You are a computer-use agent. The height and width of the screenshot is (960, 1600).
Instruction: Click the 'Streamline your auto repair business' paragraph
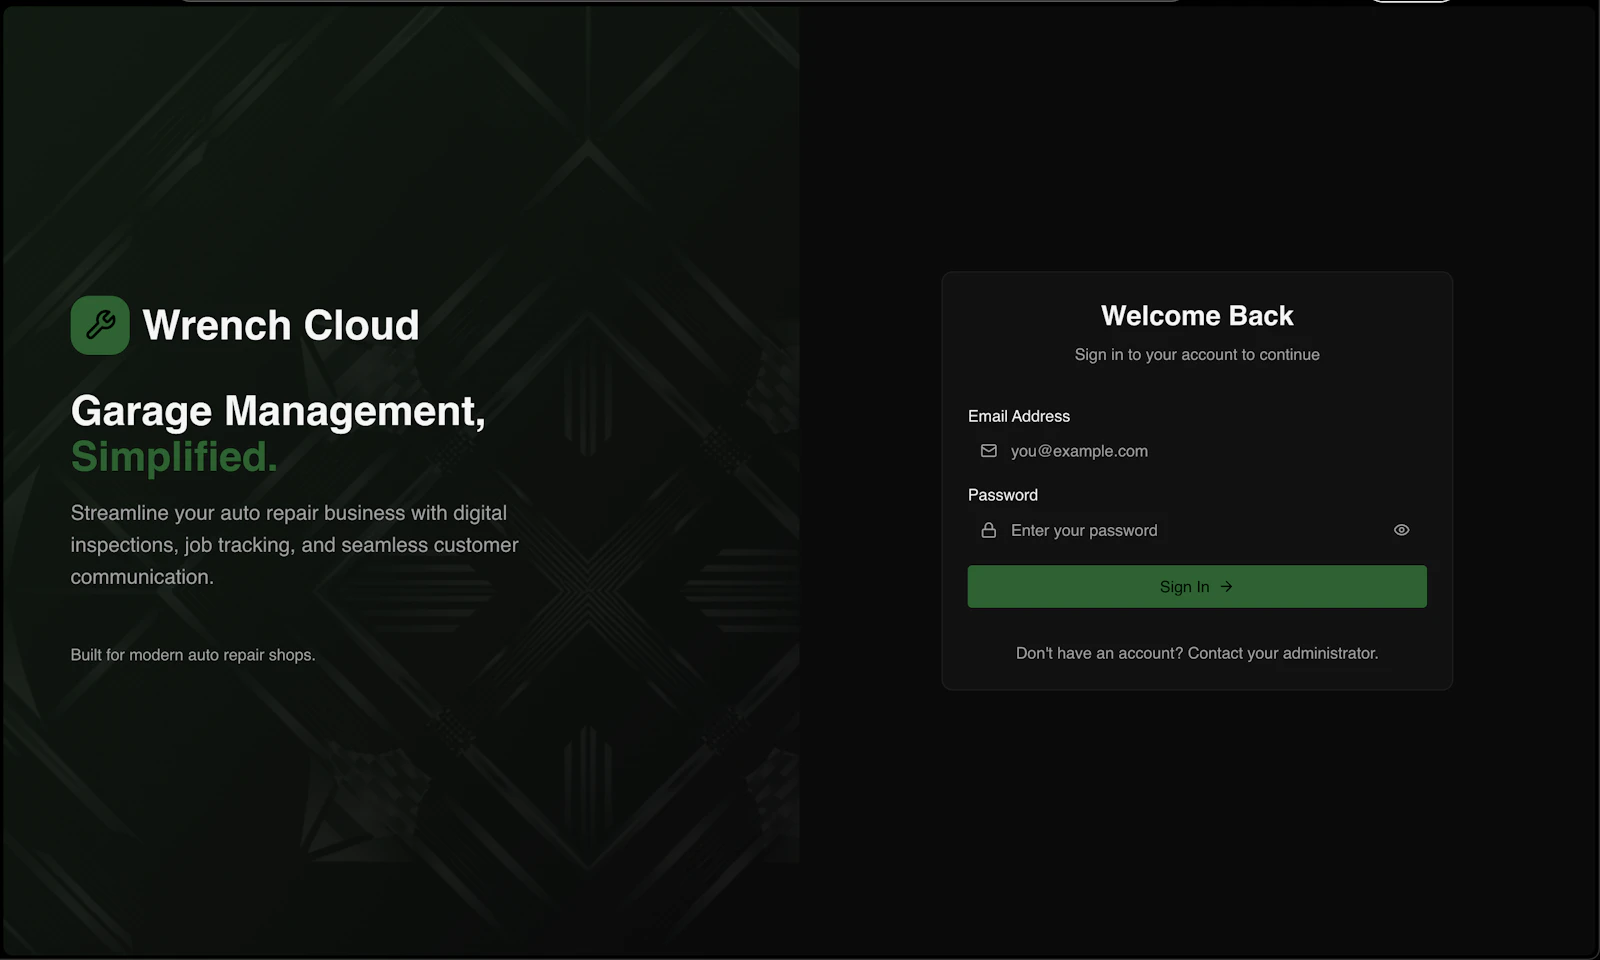coord(295,545)
